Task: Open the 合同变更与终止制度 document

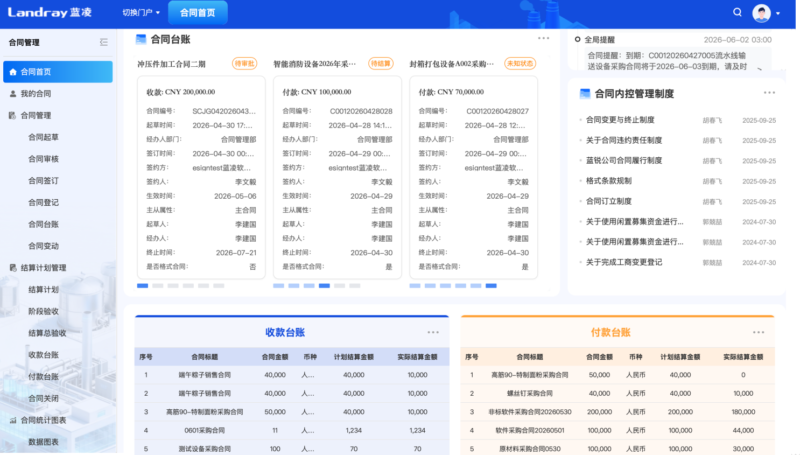Action: click(x=620, y=120)
